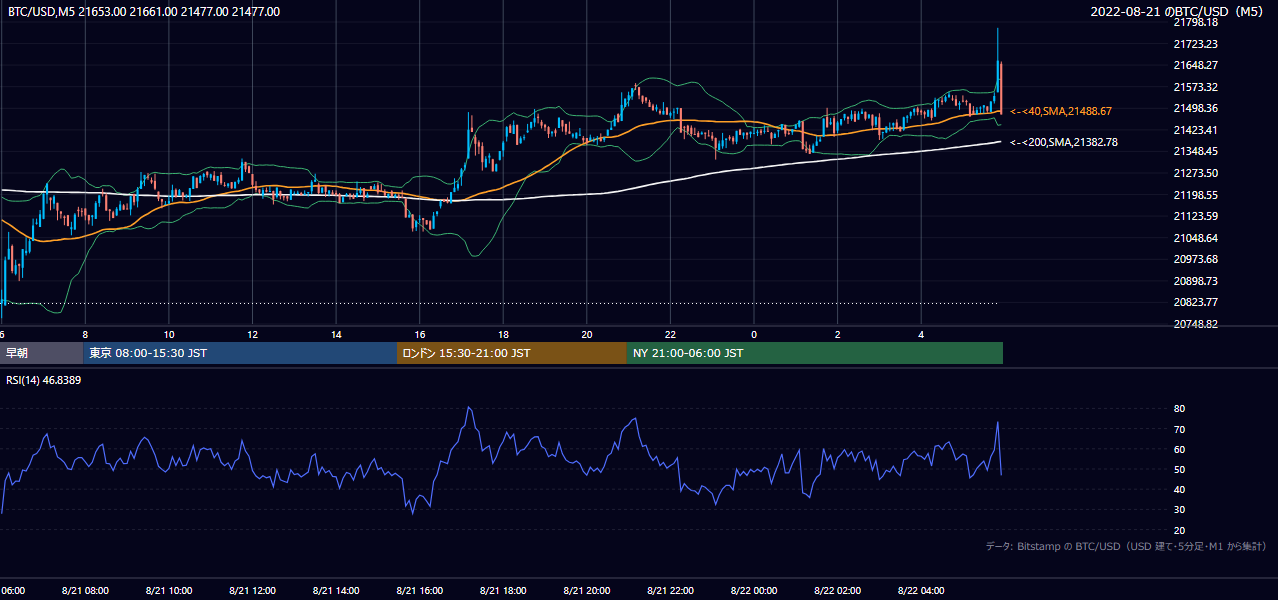Click the 8/22 04:00 time label
The width and height of the screenshot is (1278, 600).
click(921, 590)
